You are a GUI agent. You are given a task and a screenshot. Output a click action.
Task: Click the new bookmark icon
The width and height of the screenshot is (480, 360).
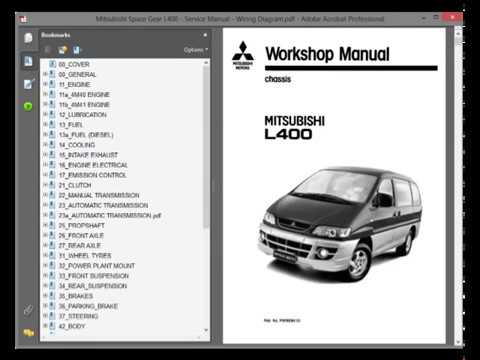(x=62, y=50)
